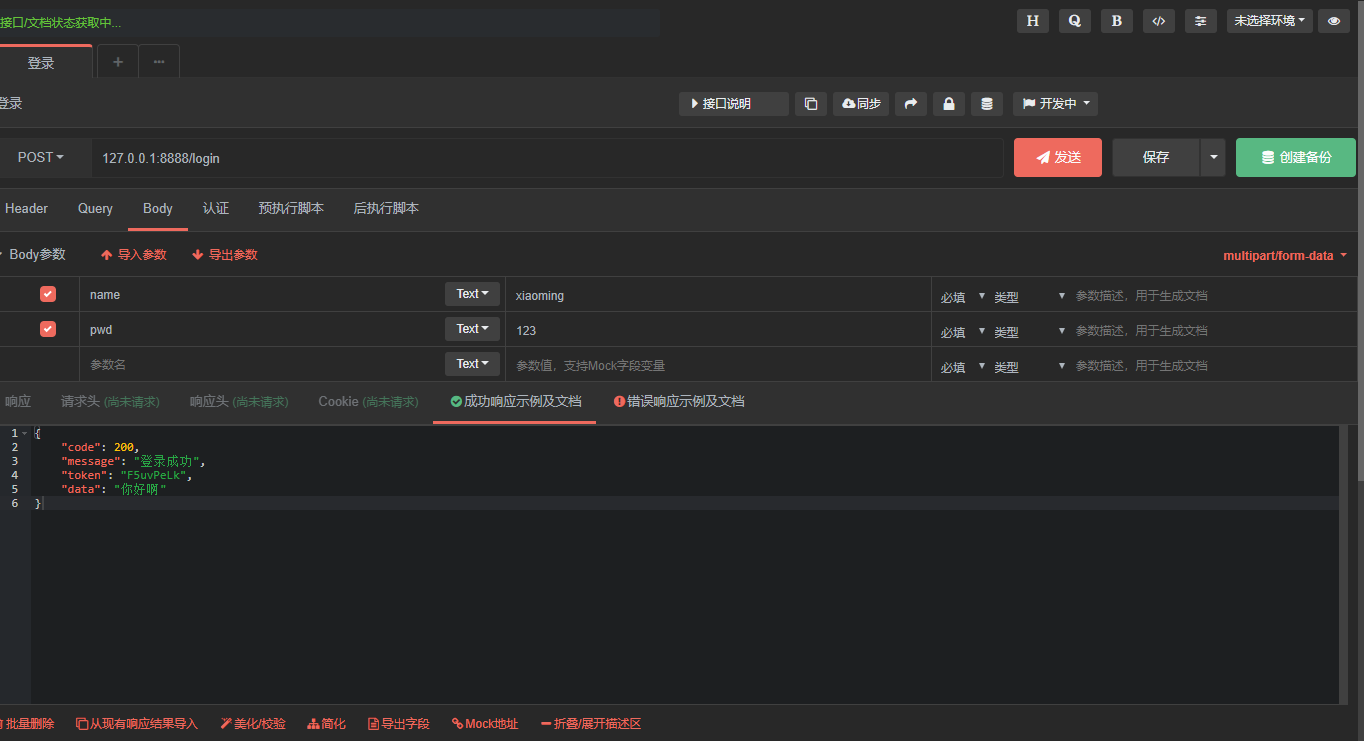Expand the save options arrow
Image resolution: width=1364 pixels, height=741 pixels.
click(1213, 157)
